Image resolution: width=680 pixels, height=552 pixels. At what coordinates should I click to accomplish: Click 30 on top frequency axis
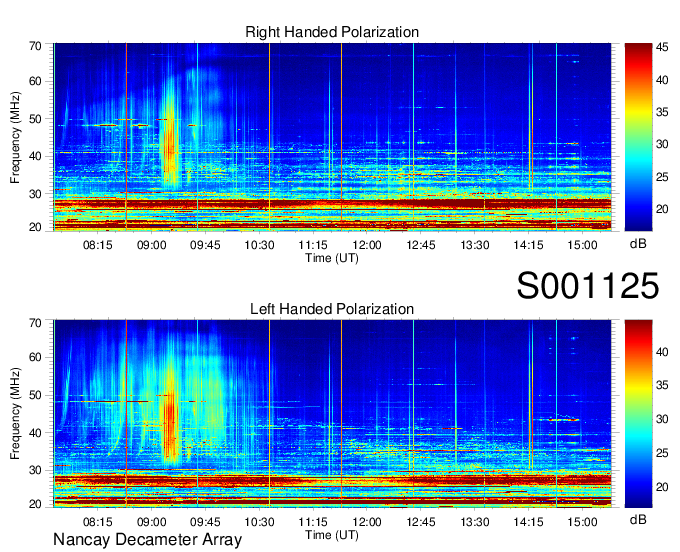[x=35, y=194]
